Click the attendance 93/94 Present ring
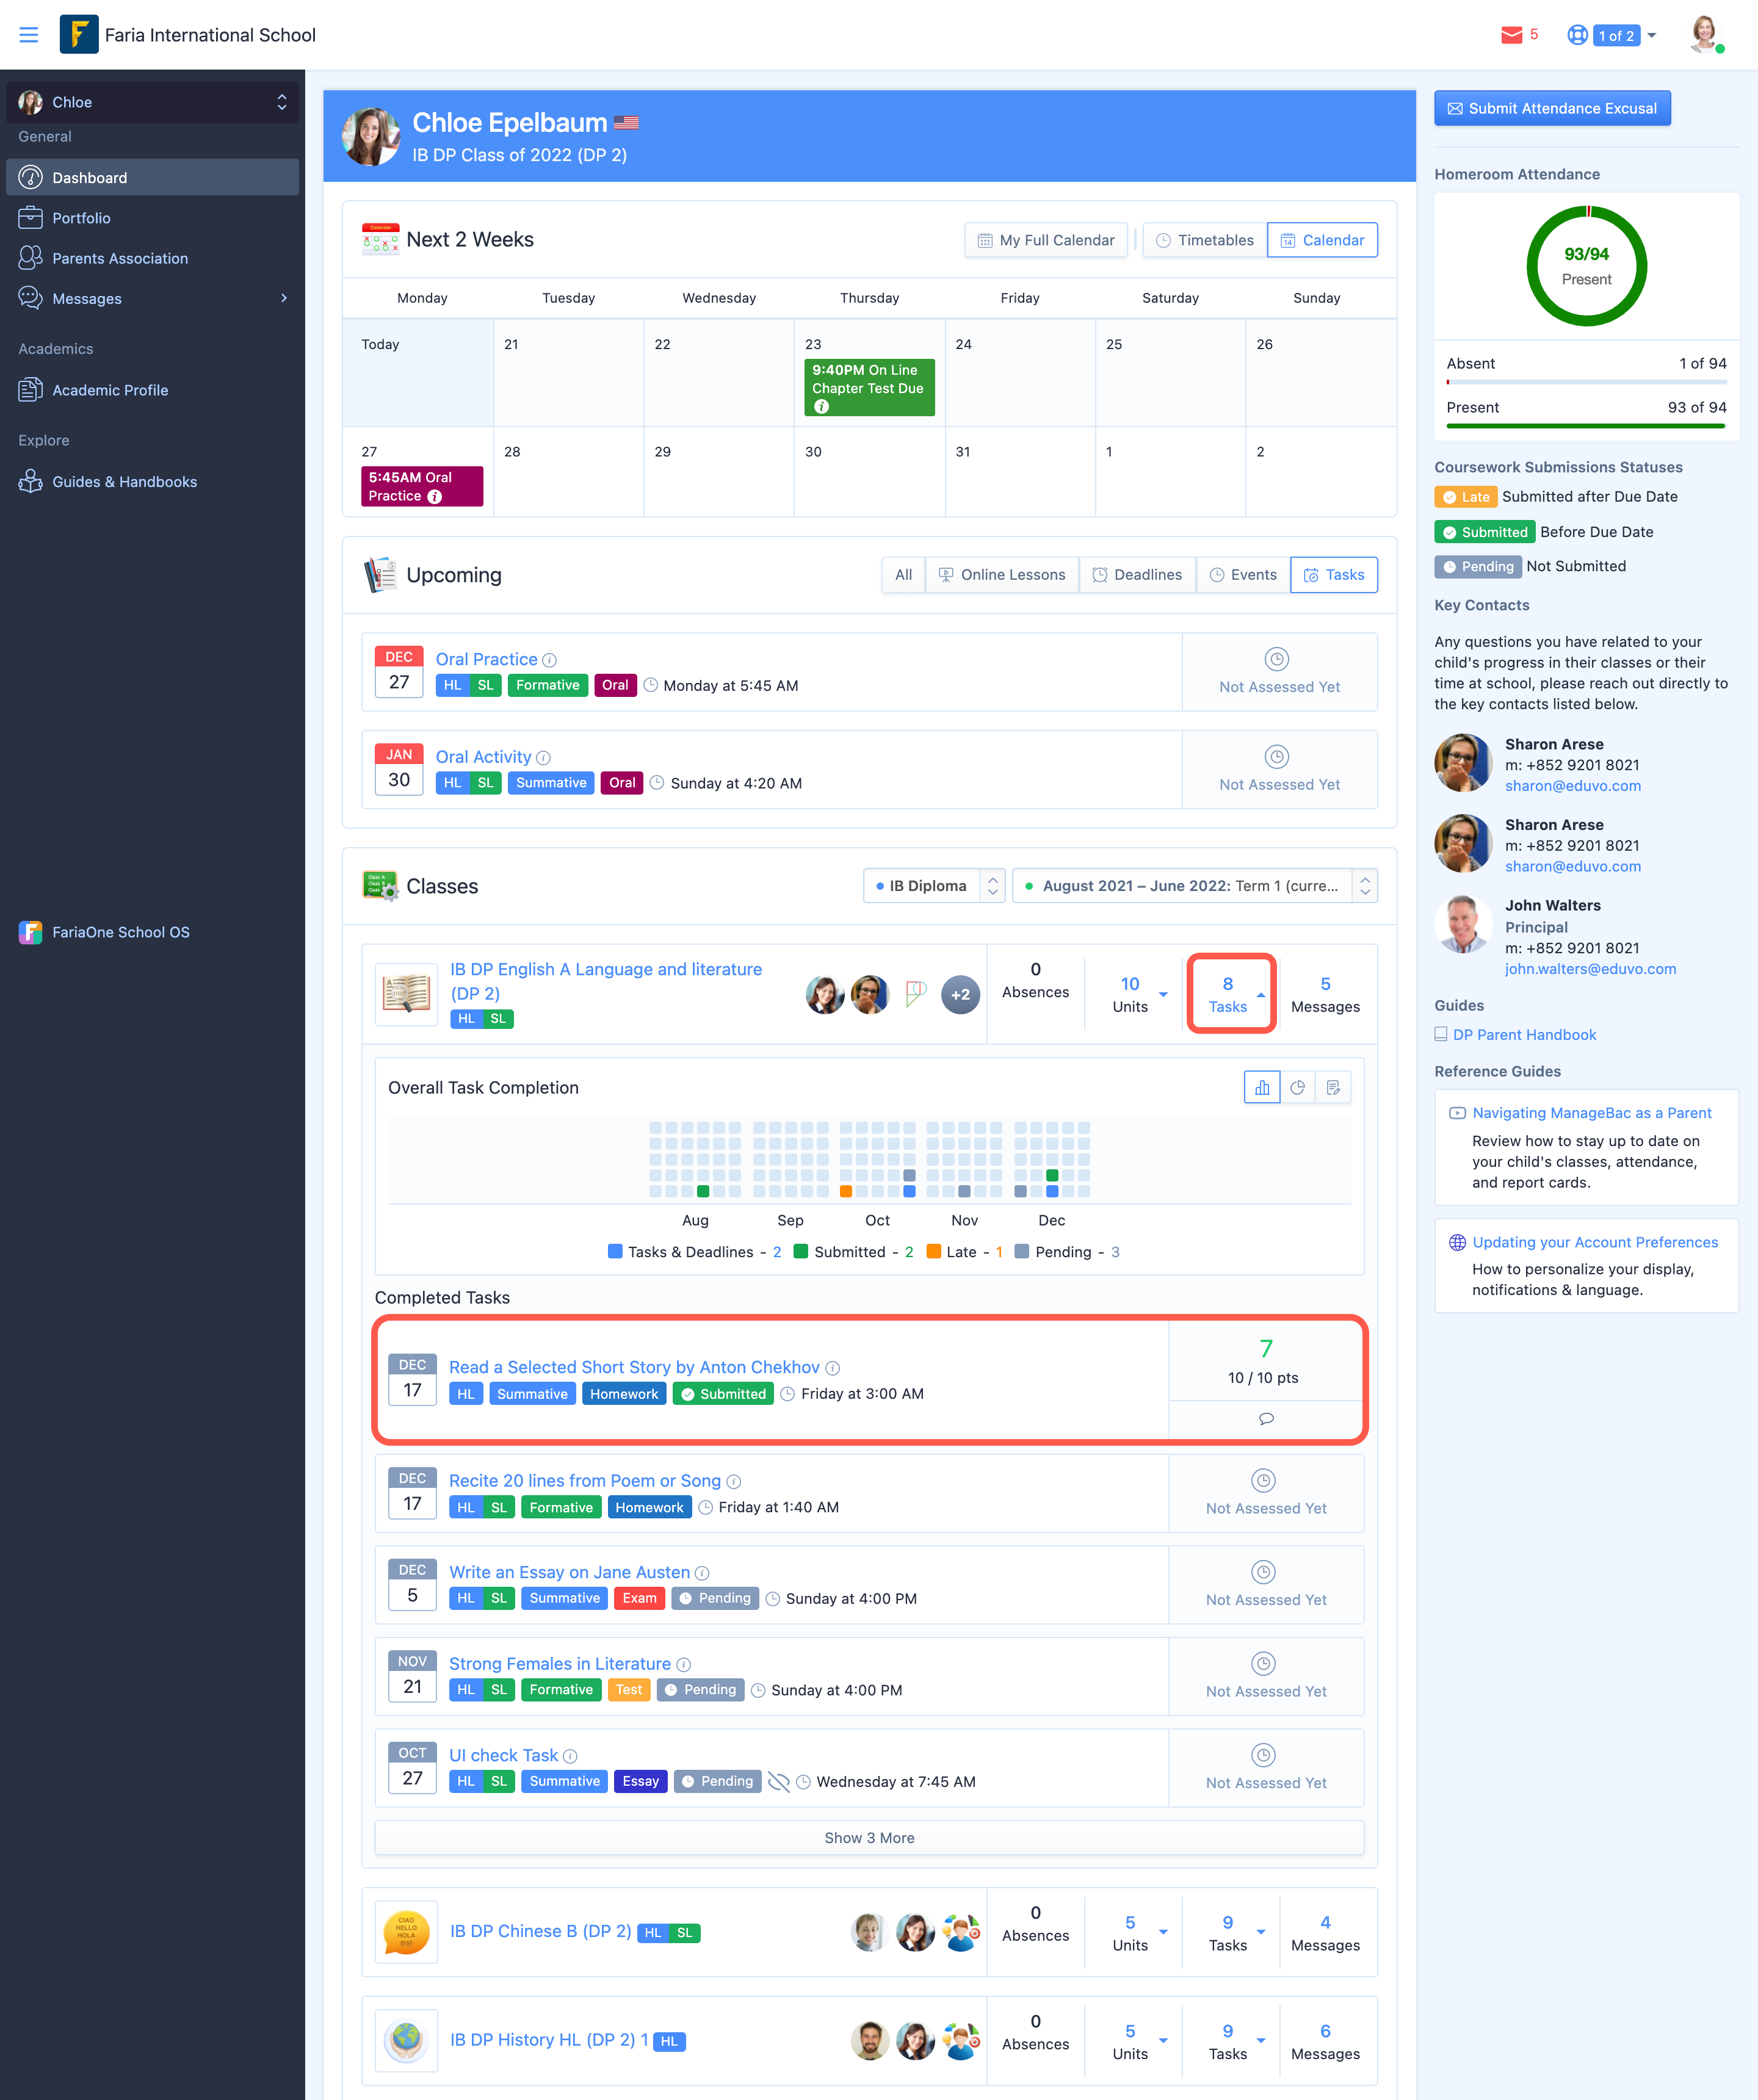The image size is (1758, 2100). 1587,266
